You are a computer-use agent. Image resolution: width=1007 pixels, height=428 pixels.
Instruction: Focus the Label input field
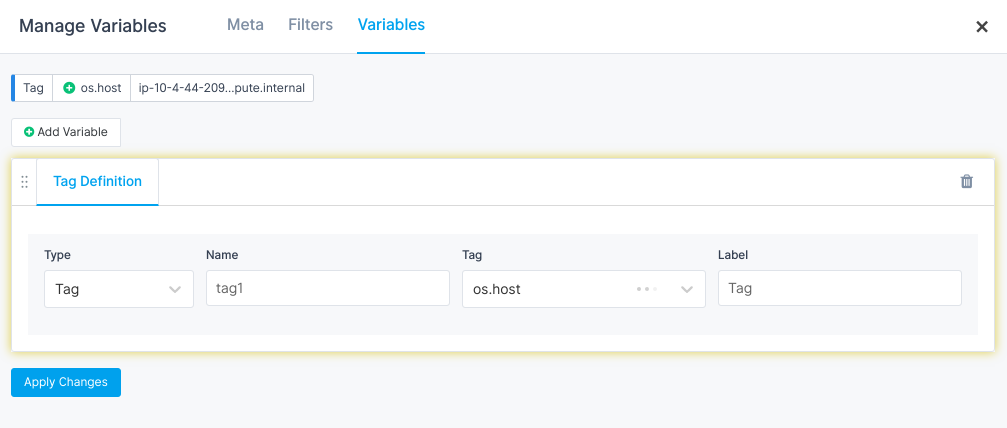click(x=839, y=288)
